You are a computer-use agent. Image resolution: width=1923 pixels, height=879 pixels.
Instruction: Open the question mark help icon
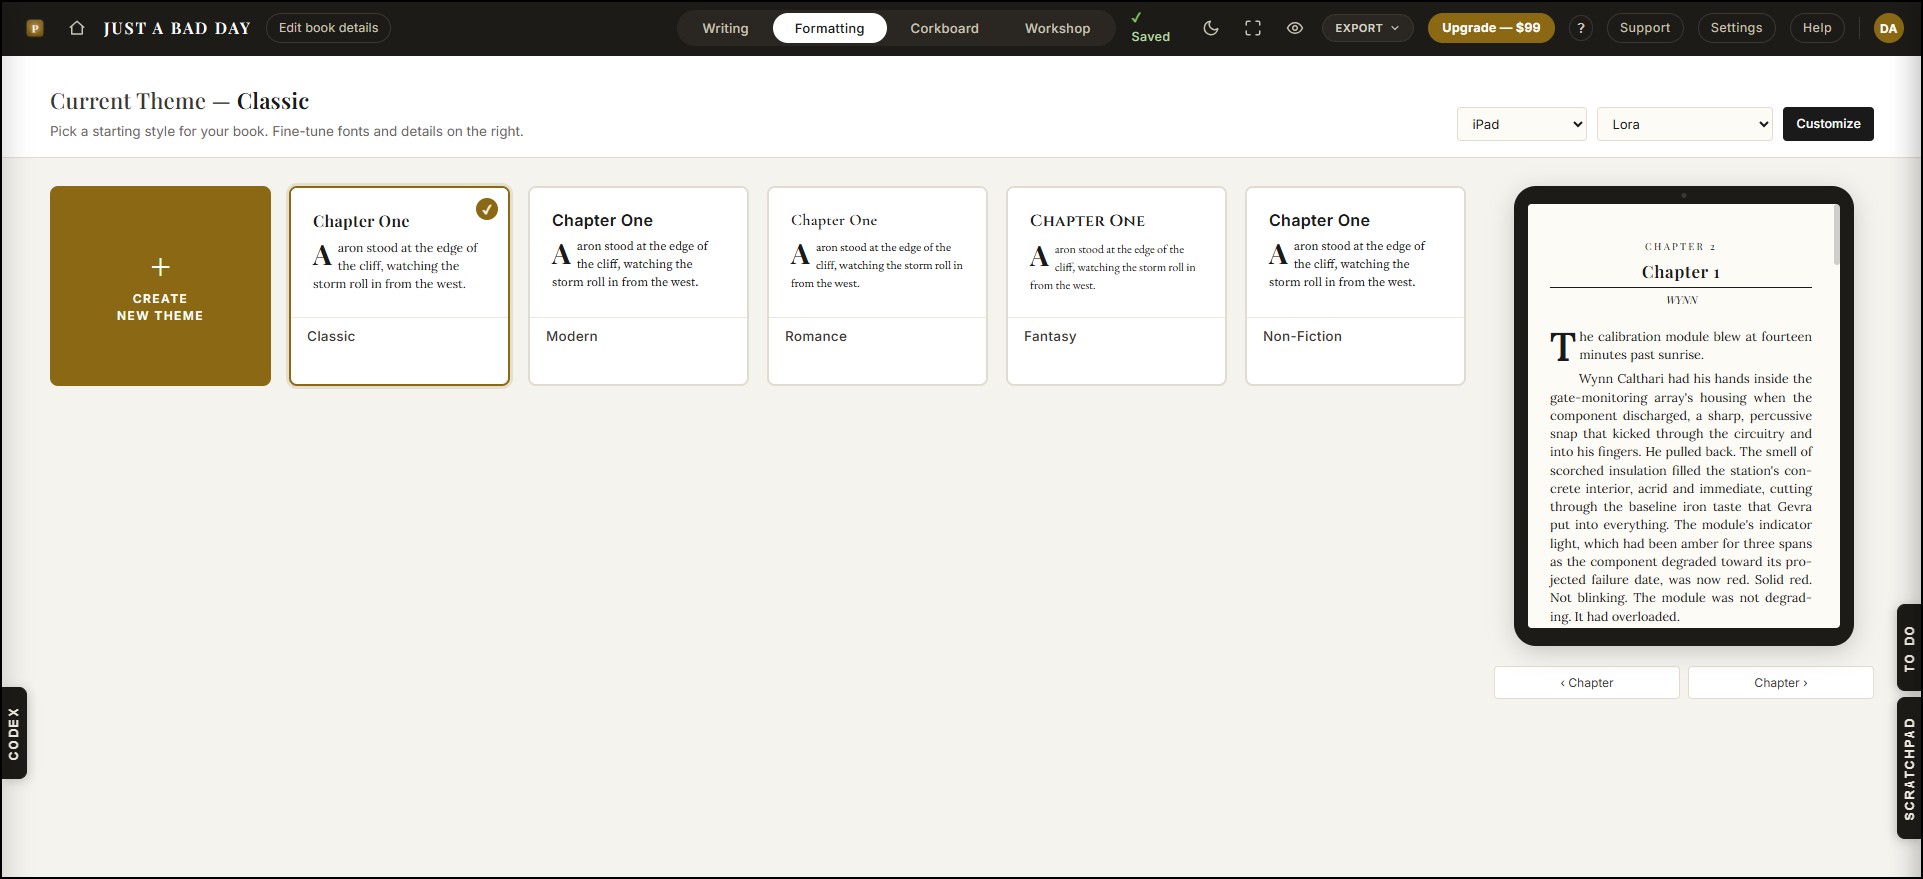(x=1581, y=28)
